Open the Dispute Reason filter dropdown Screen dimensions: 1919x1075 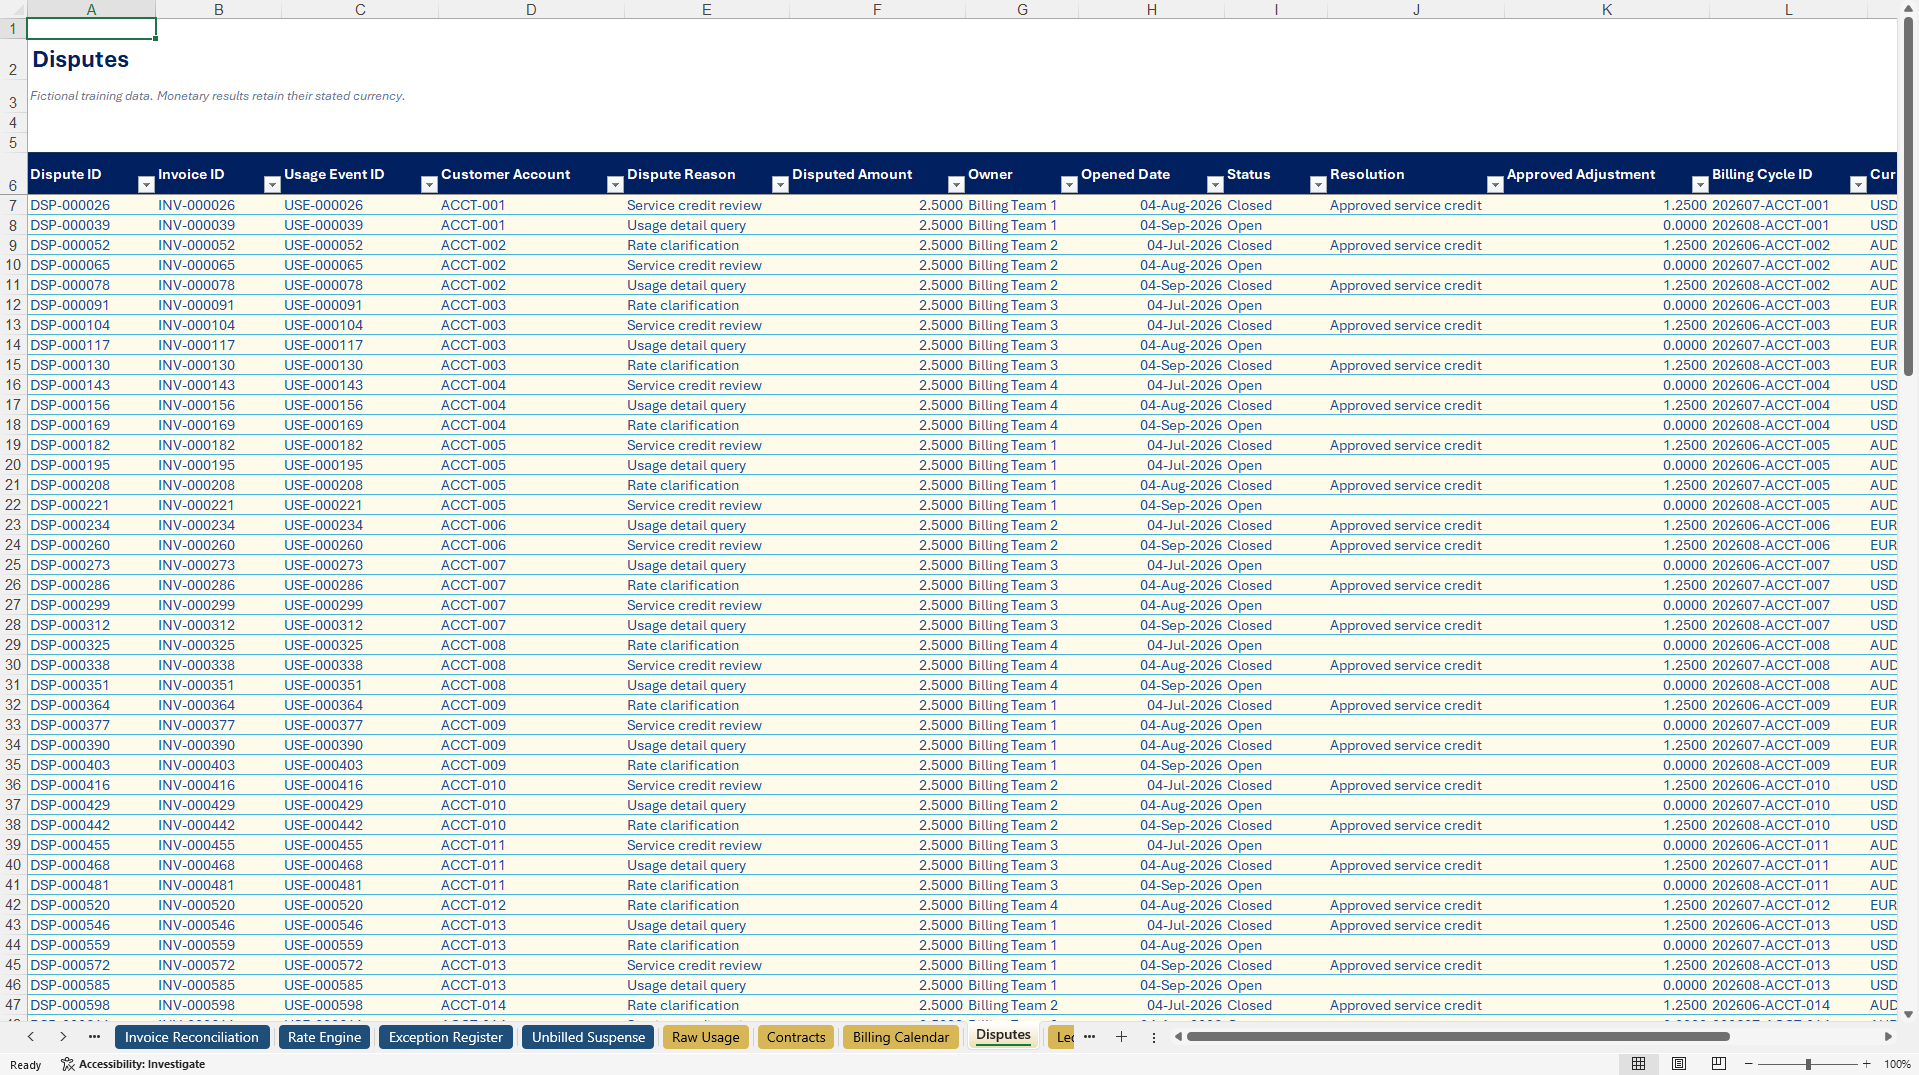(x=780, y=185)
